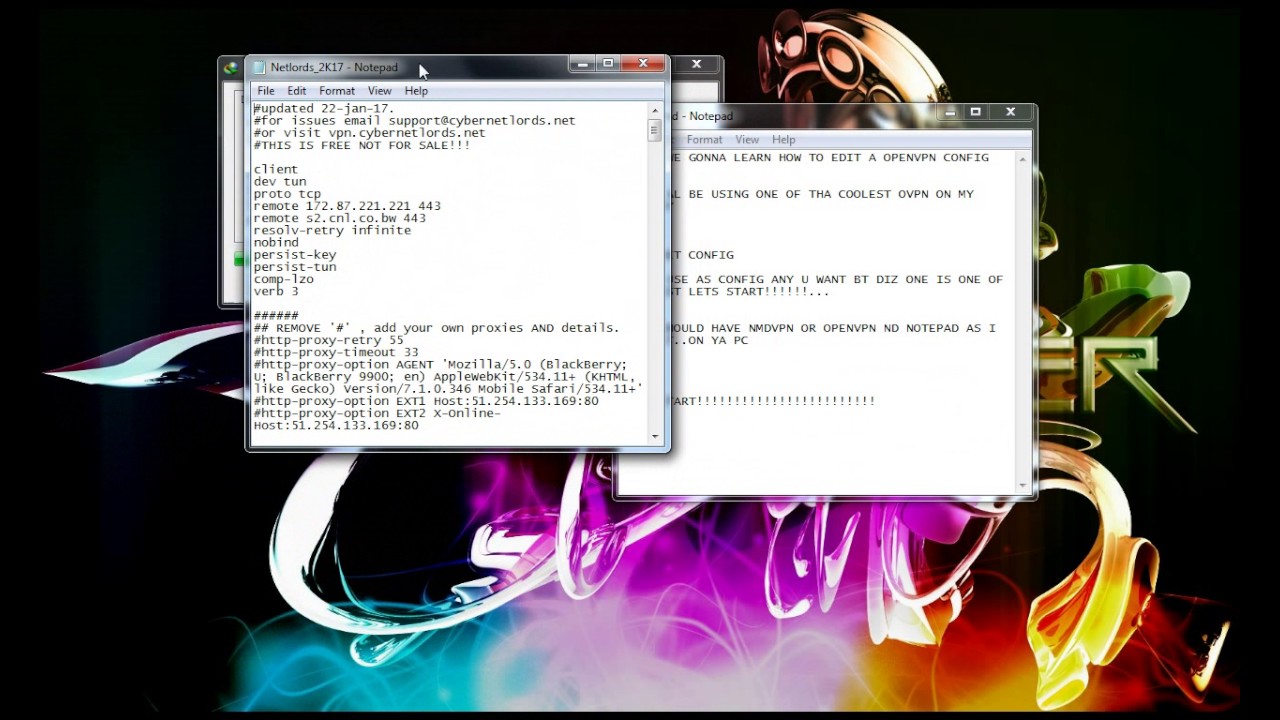Click the Netlords_2K17 Notepad title bar icon
Screen dimensions: 1280x720
[x=259, y=68]
